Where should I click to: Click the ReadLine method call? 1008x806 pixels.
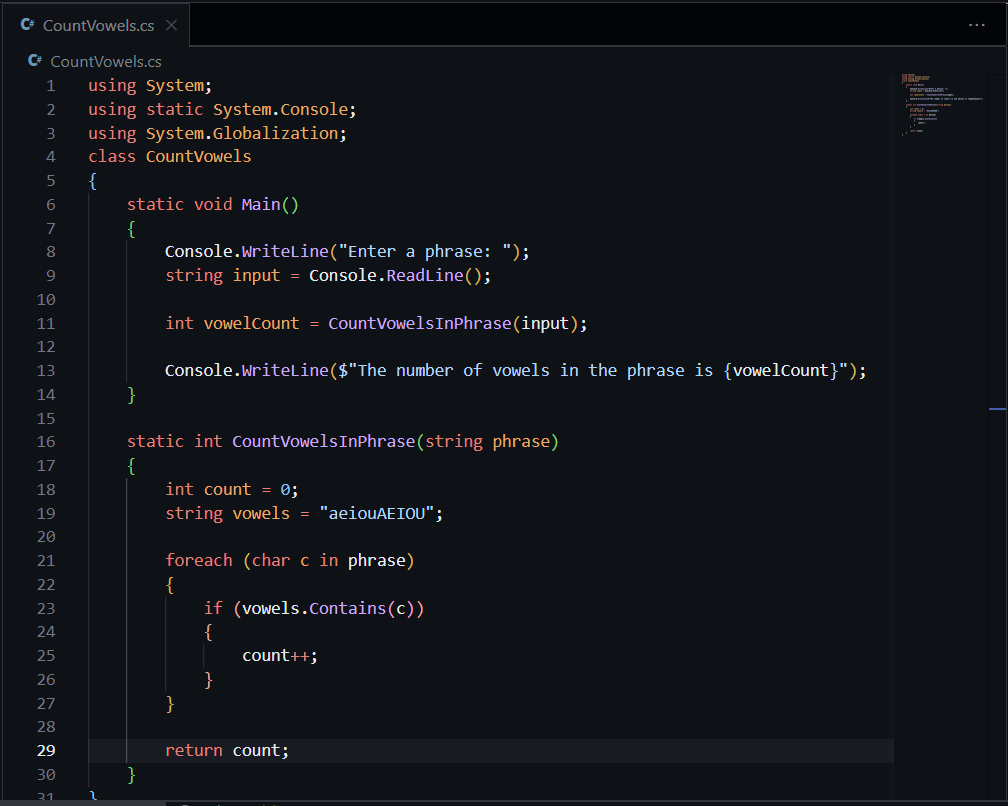[424, 275]
